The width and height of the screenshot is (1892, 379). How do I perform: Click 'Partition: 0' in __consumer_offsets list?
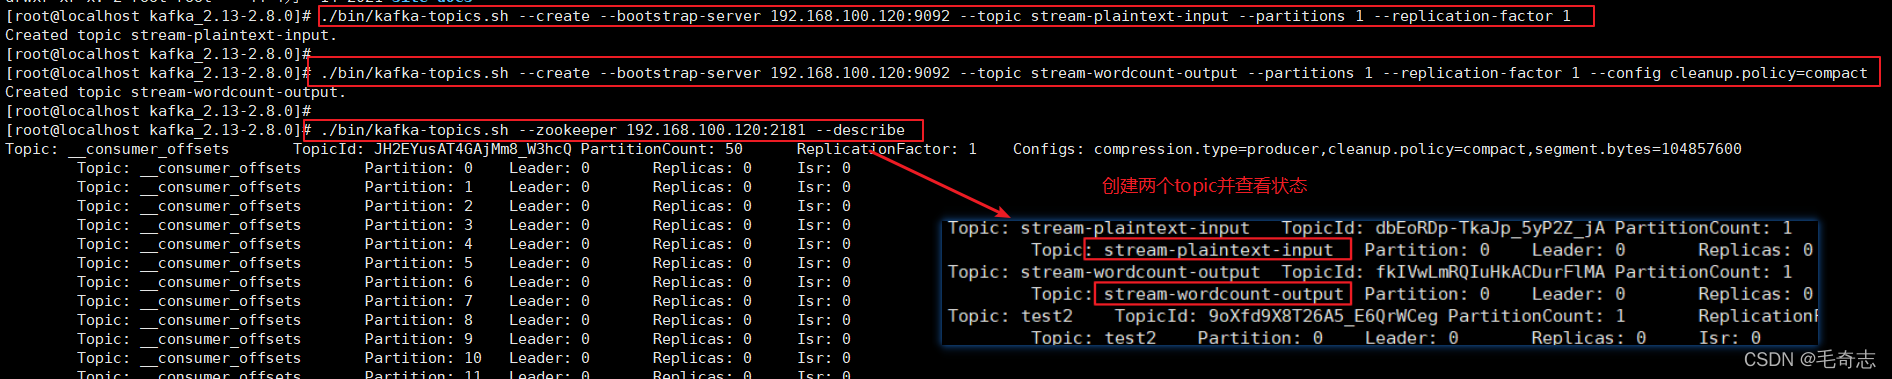[x=418, y=168]
